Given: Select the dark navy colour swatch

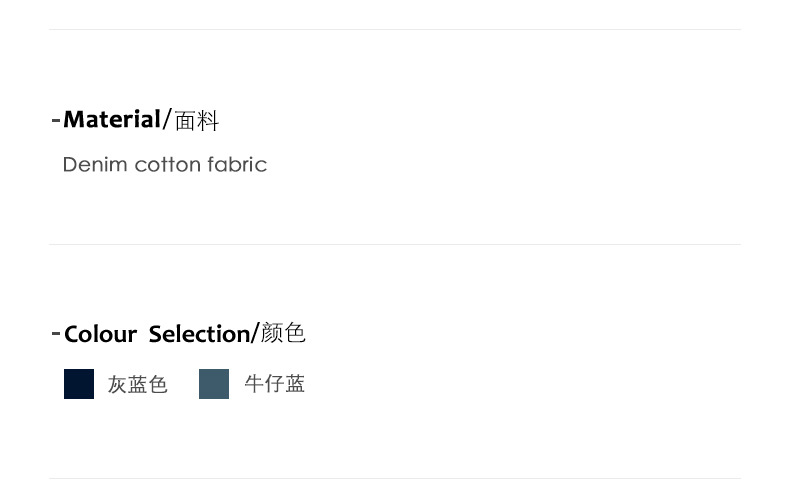Looking at the screenshot, I should (79, 384).
